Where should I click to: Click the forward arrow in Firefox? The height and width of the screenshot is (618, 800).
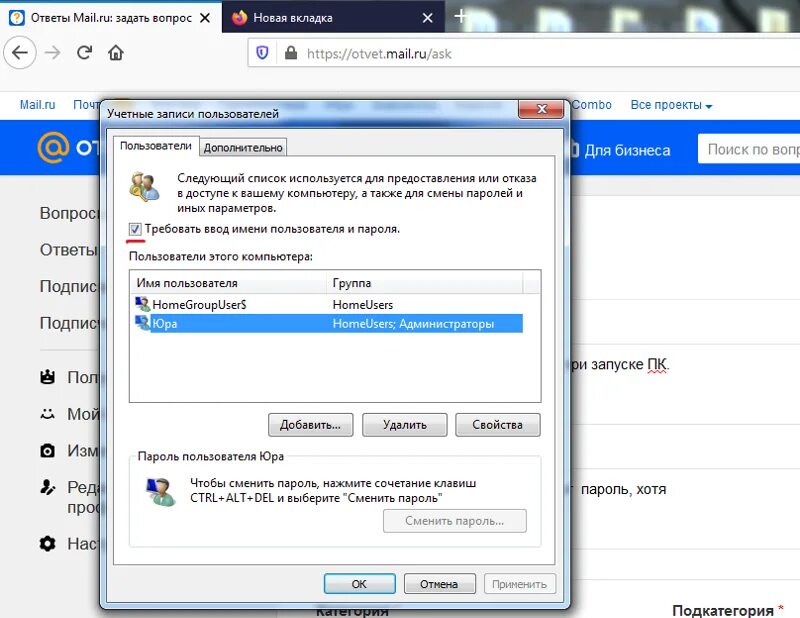click(53, 53)
